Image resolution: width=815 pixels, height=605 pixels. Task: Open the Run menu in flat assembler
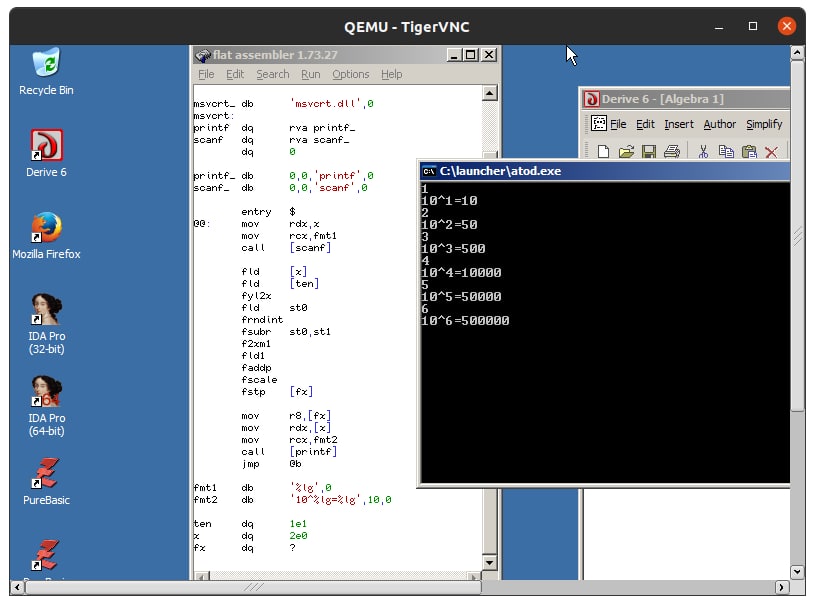point(310,74)
